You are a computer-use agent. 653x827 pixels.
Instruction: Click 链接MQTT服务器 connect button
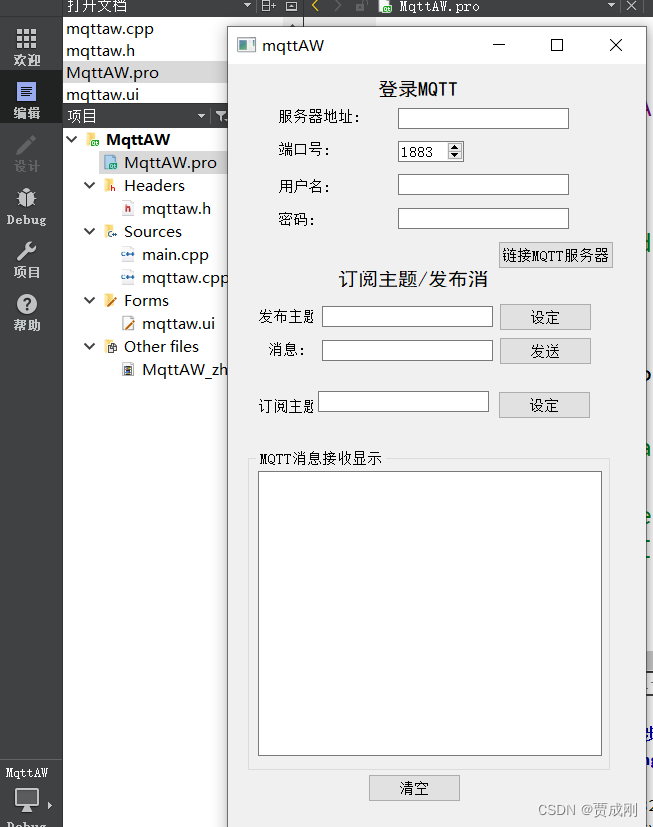(555, 255)
